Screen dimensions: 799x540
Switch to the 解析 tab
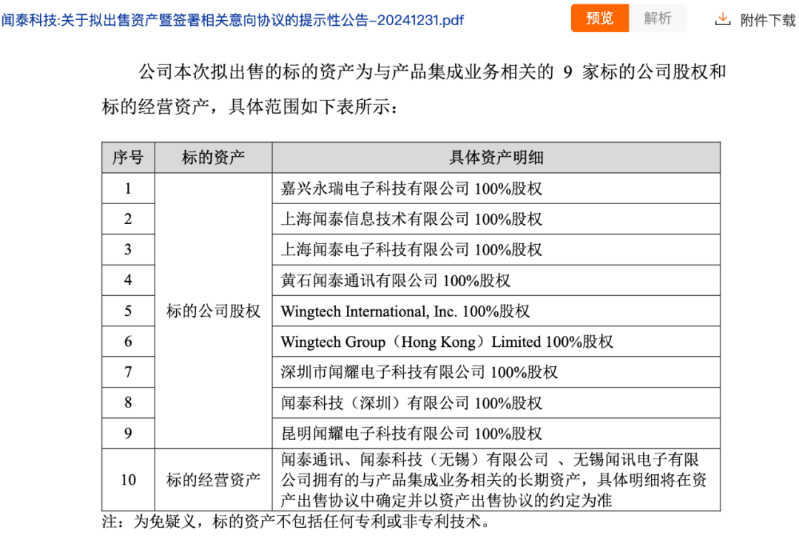pyautogui.click(x=657, y=19)
